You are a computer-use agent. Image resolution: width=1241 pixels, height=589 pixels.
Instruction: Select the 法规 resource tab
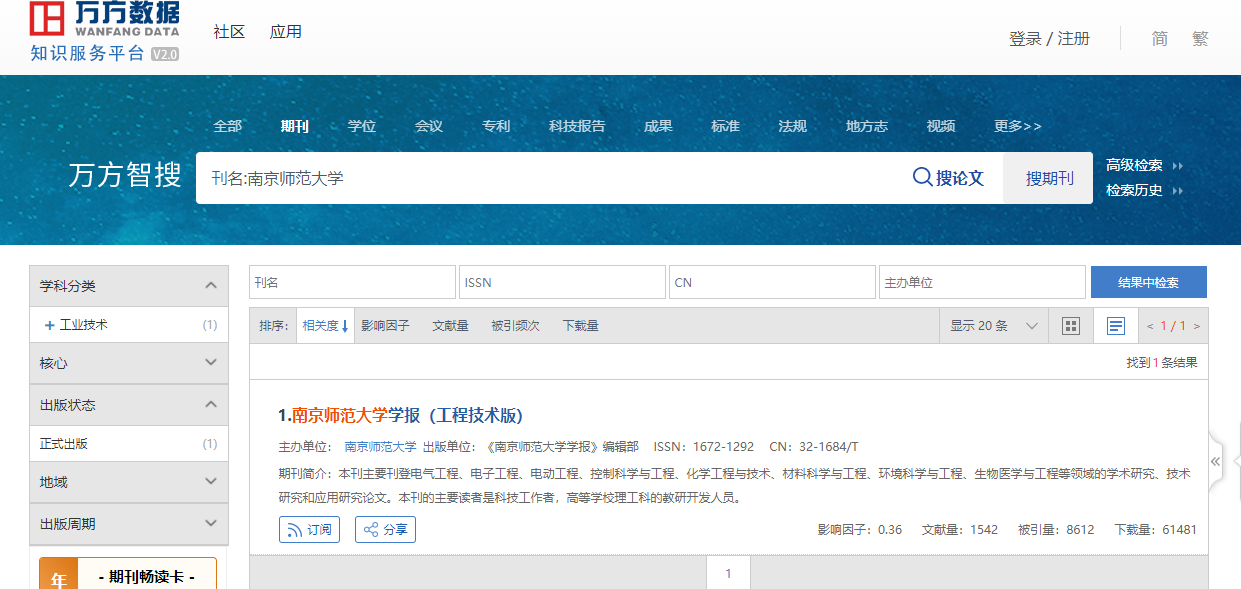point(792,126)
